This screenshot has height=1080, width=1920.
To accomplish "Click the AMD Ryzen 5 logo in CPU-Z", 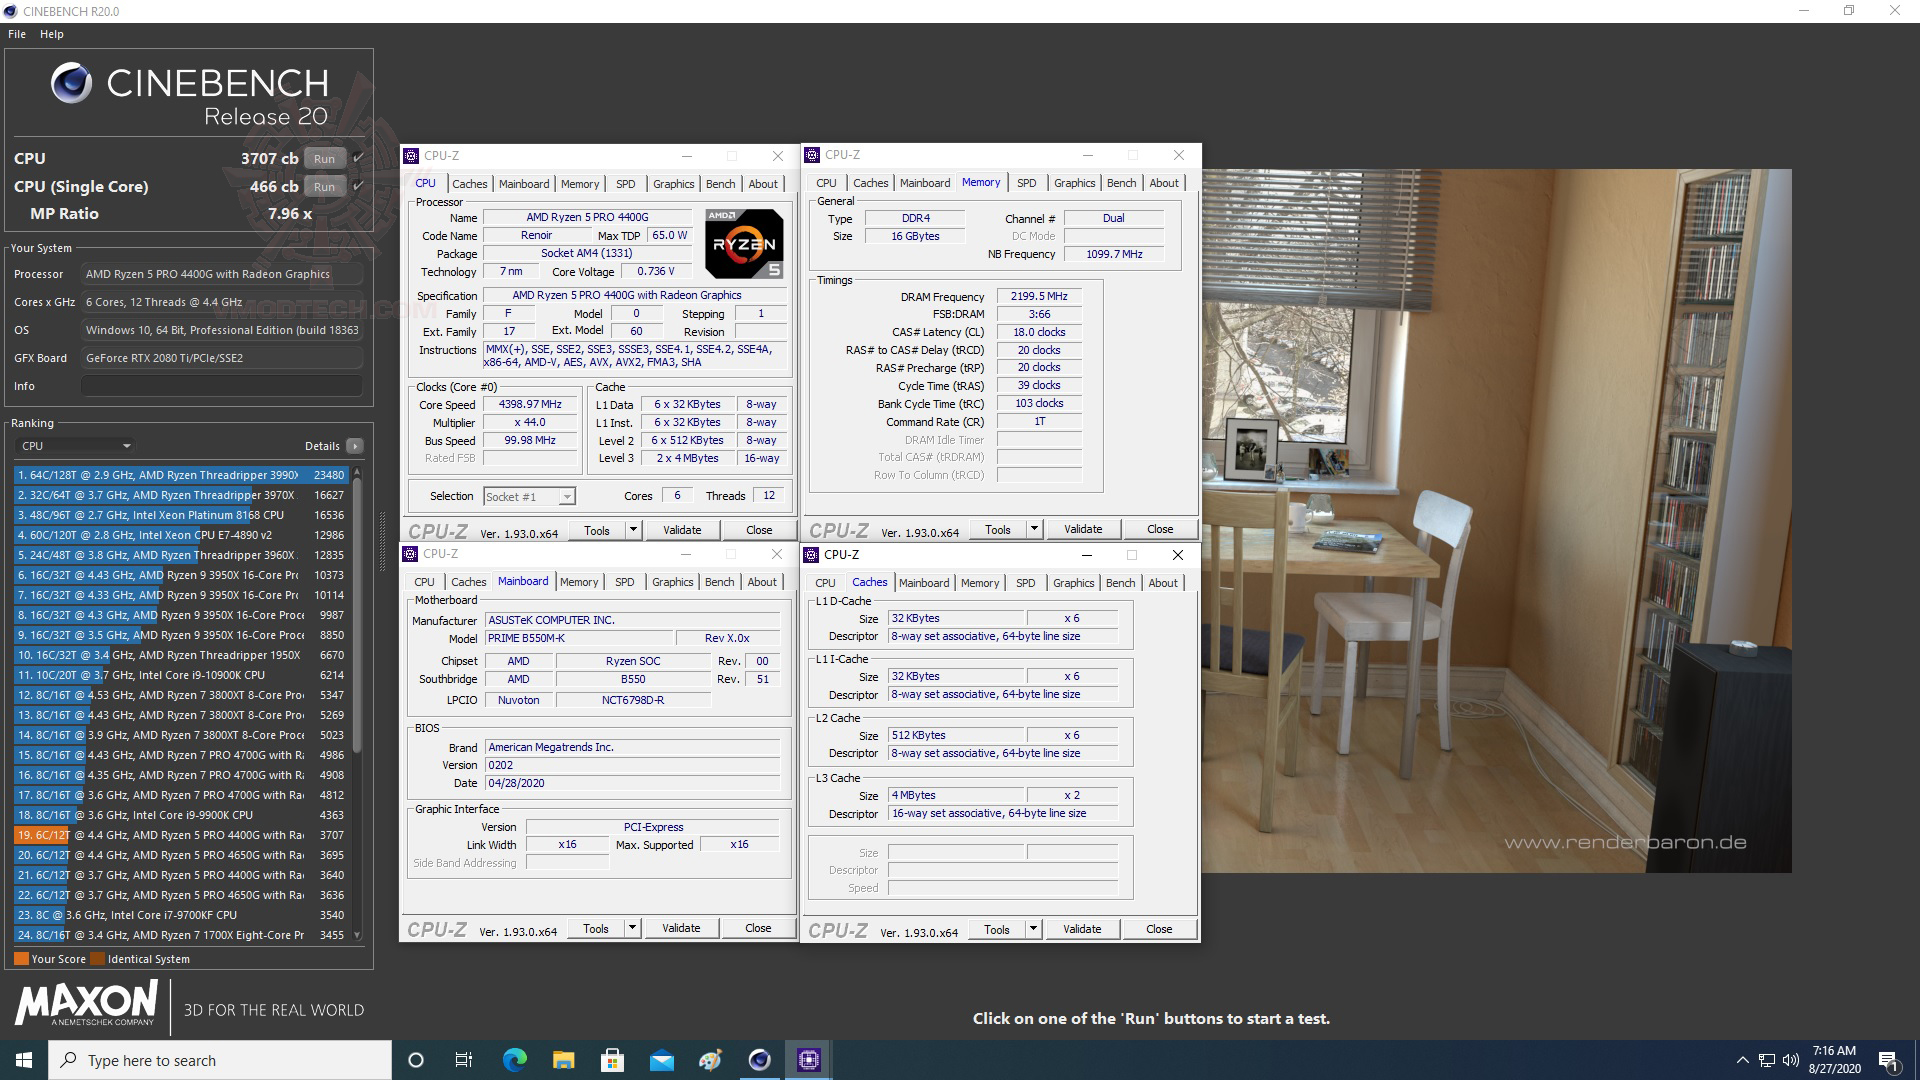I will click(x=745, y=243).
